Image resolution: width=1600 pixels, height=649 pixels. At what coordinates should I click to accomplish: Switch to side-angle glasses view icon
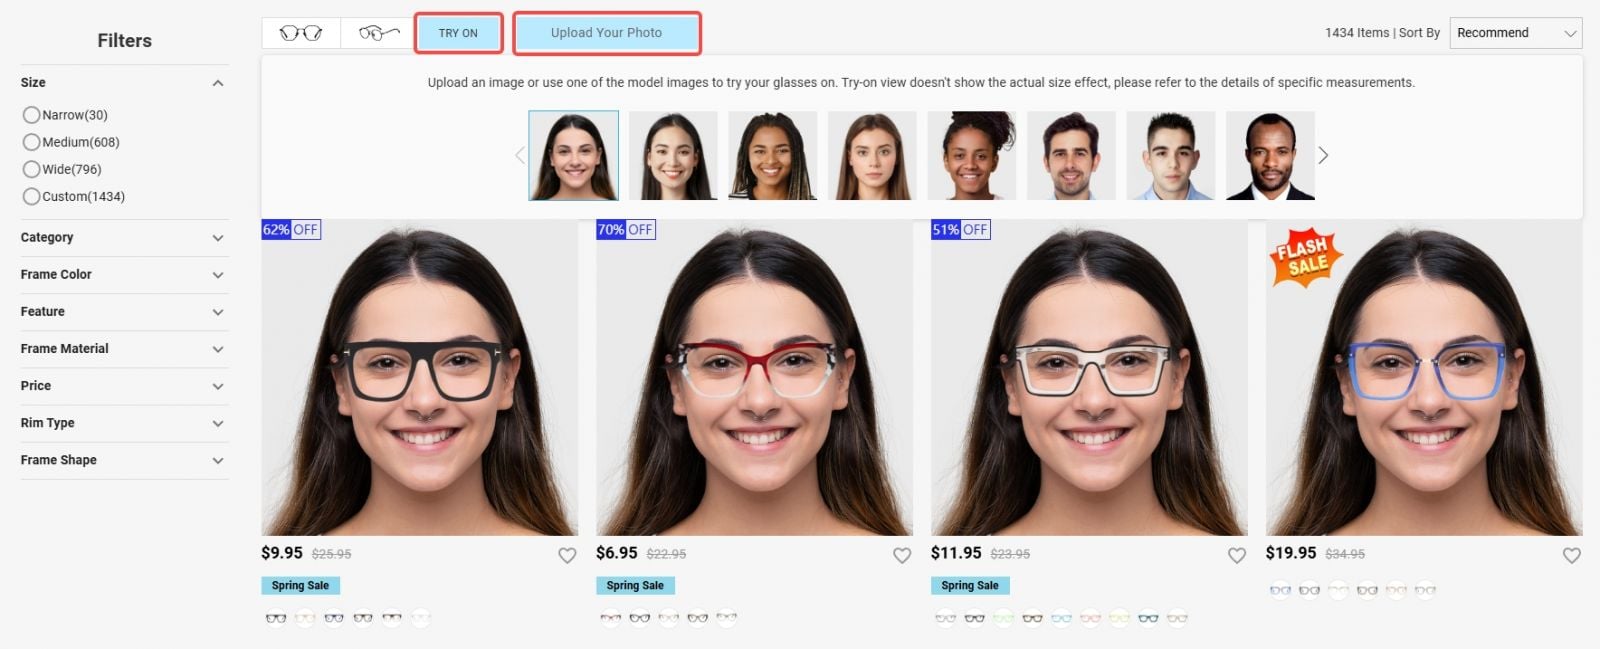379,33
